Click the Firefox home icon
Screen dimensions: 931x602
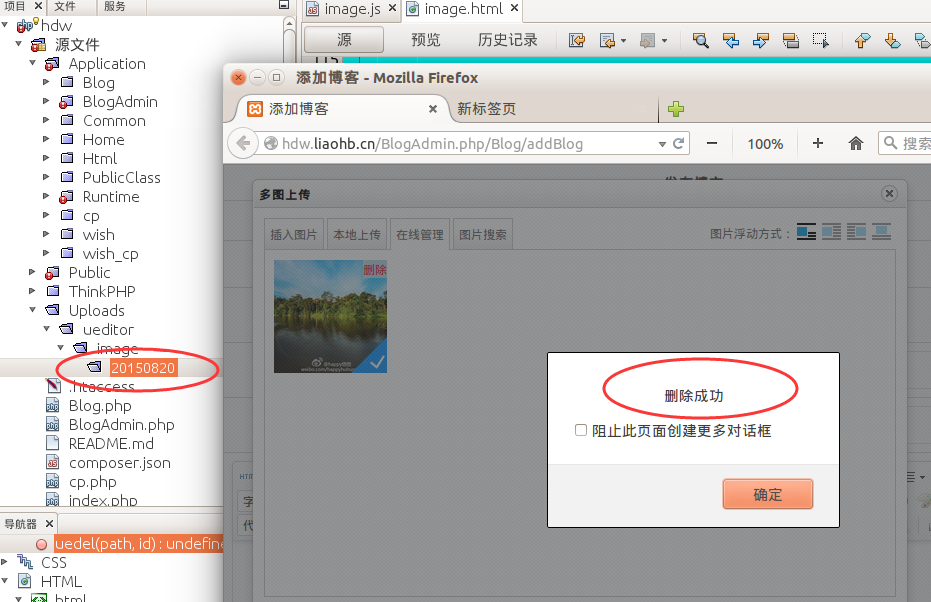click(857, 143)
